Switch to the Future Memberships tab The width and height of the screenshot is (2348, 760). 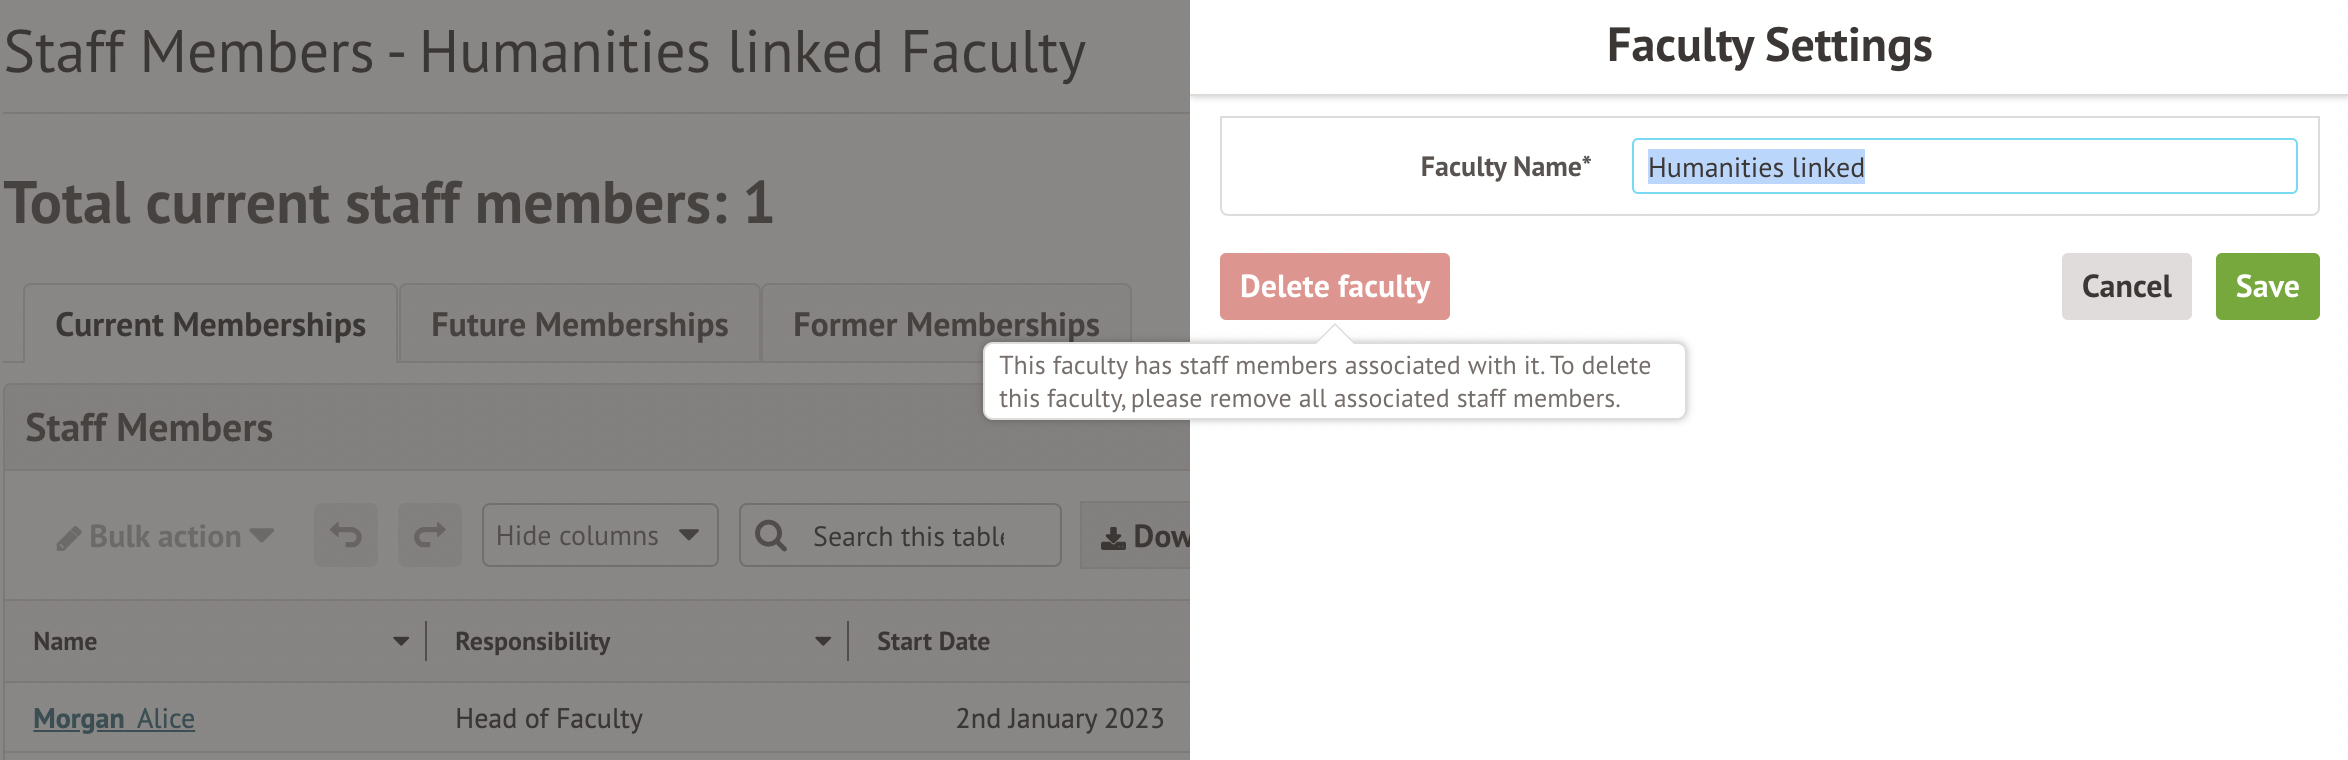click(579, 325)
